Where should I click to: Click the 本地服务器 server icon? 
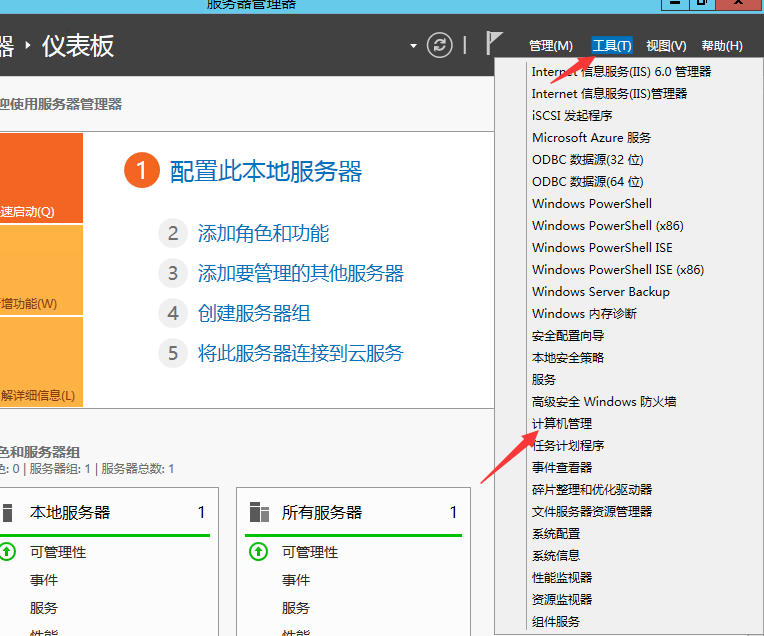8,513
